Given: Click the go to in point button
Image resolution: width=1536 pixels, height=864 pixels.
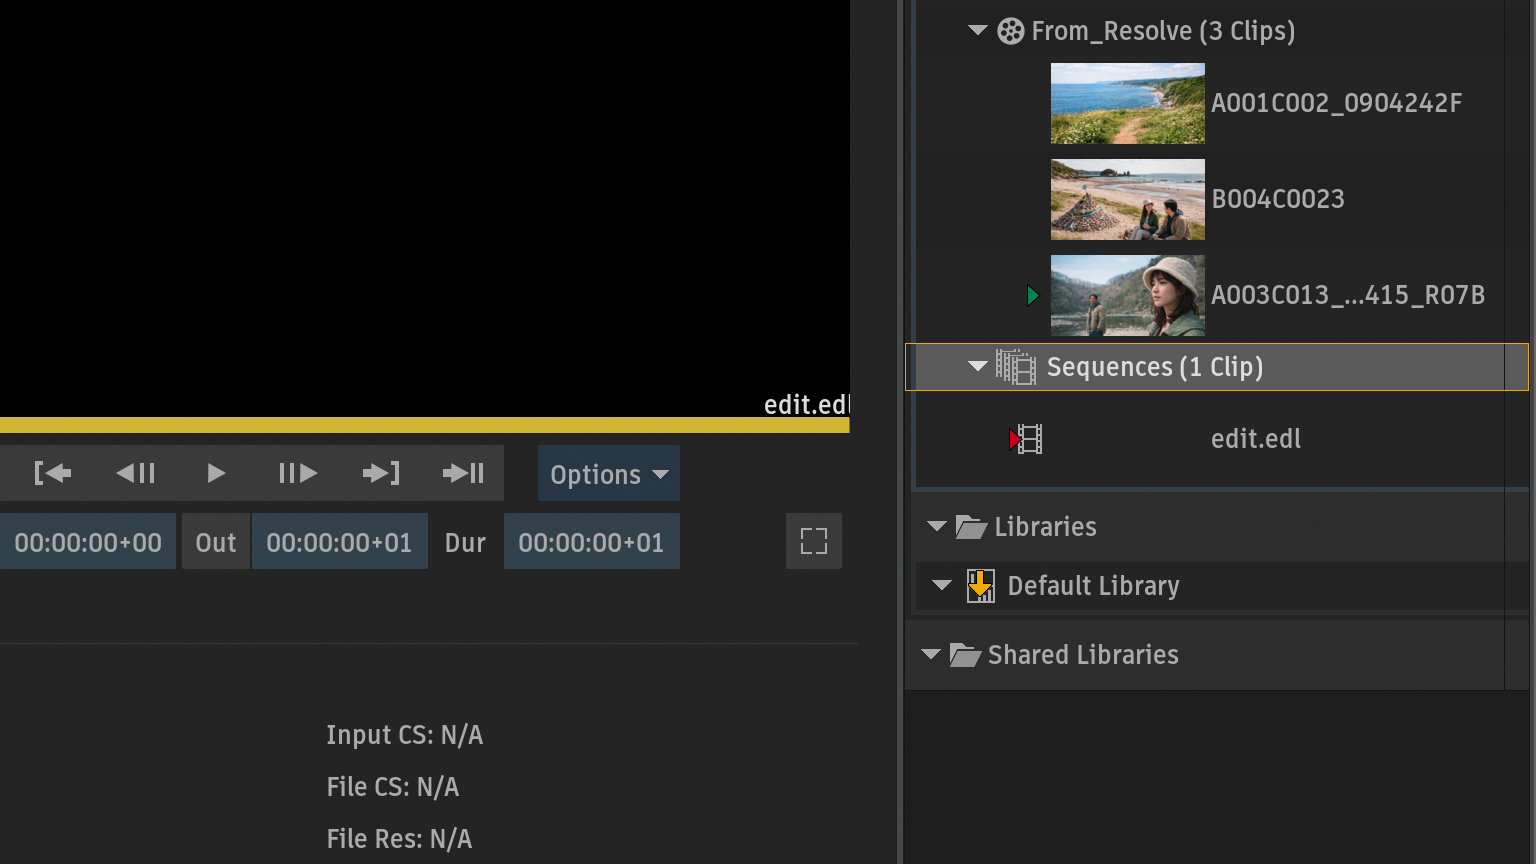Looking at the screenshot, I should click(53, 473).
